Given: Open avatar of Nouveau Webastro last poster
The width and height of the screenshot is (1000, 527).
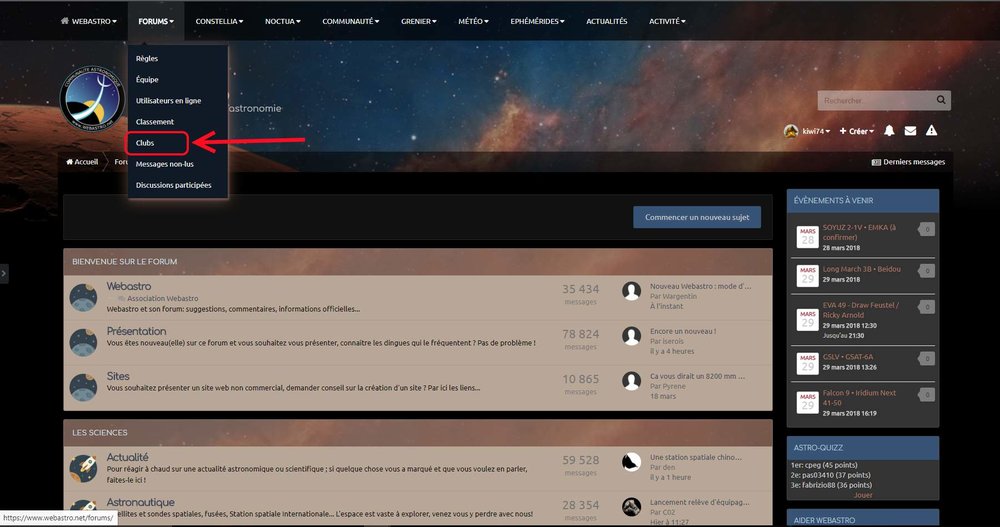Looking at the screenshot, I should (631, 291).
